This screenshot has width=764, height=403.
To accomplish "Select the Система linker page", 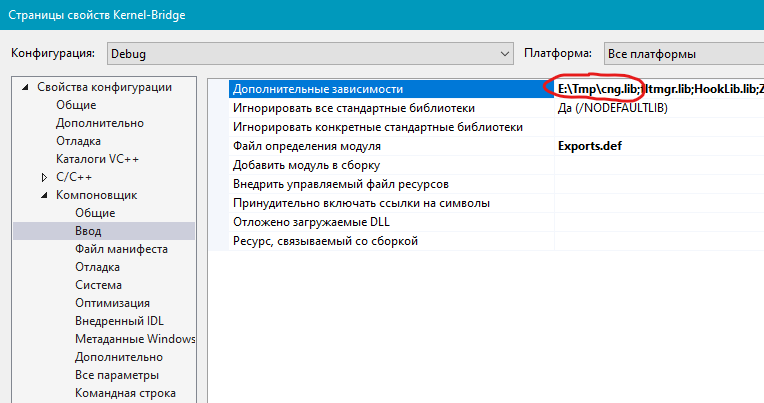I will point(99,285).
